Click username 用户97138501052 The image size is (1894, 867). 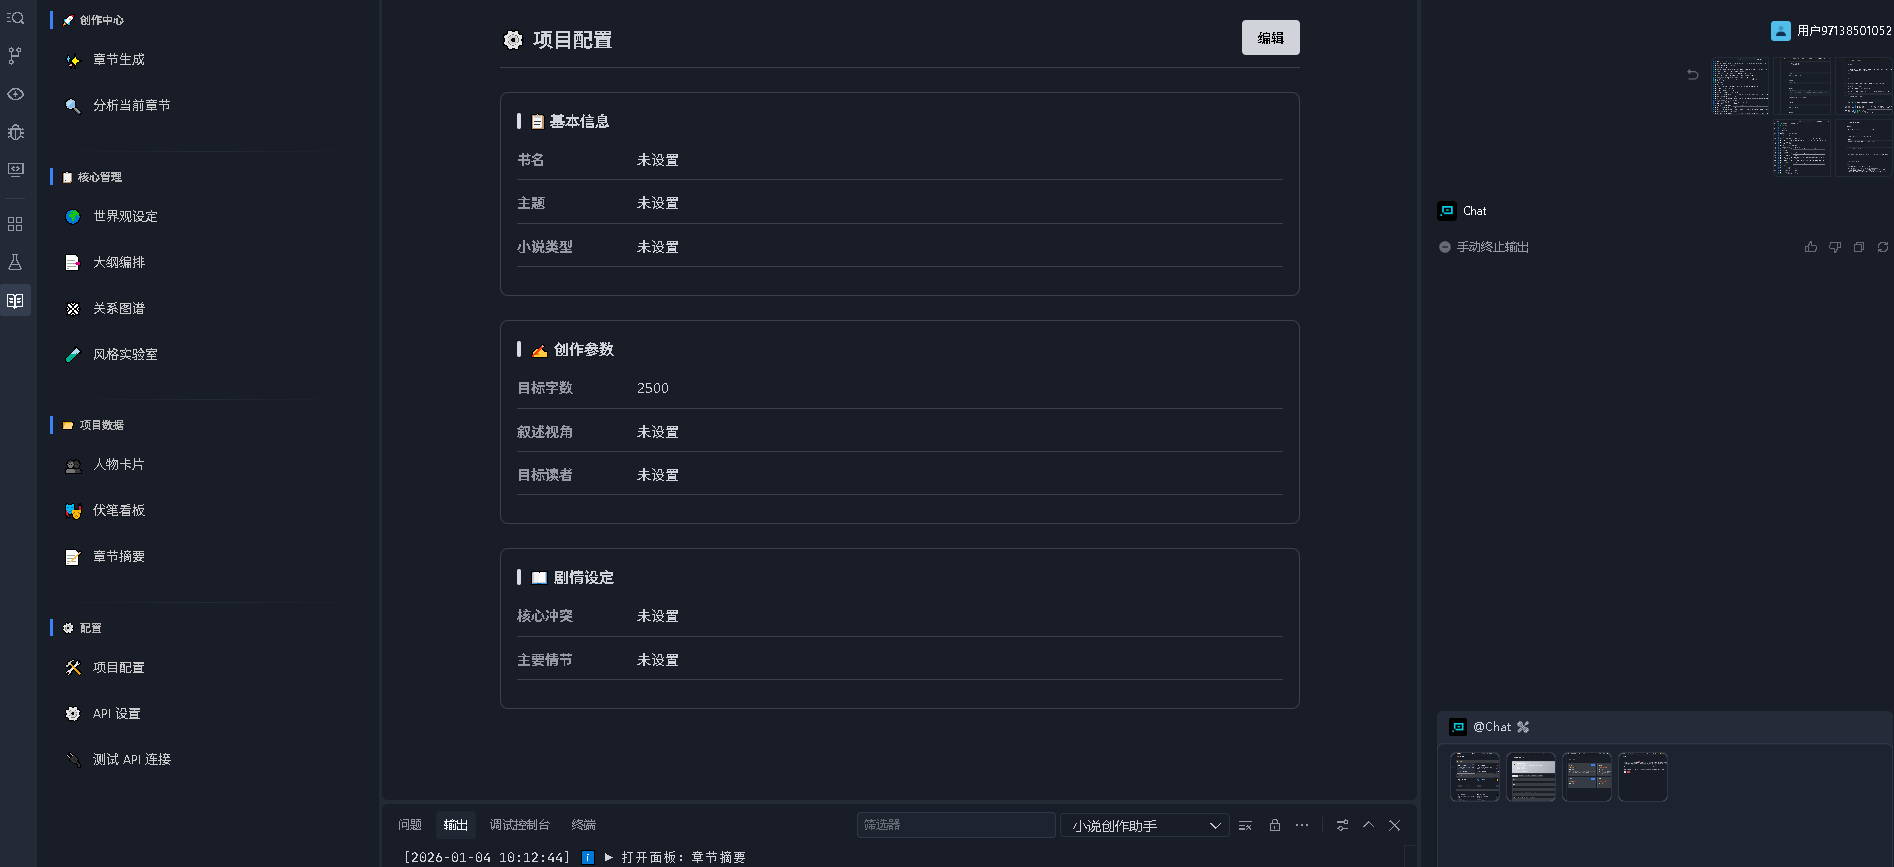point(1844,31)
